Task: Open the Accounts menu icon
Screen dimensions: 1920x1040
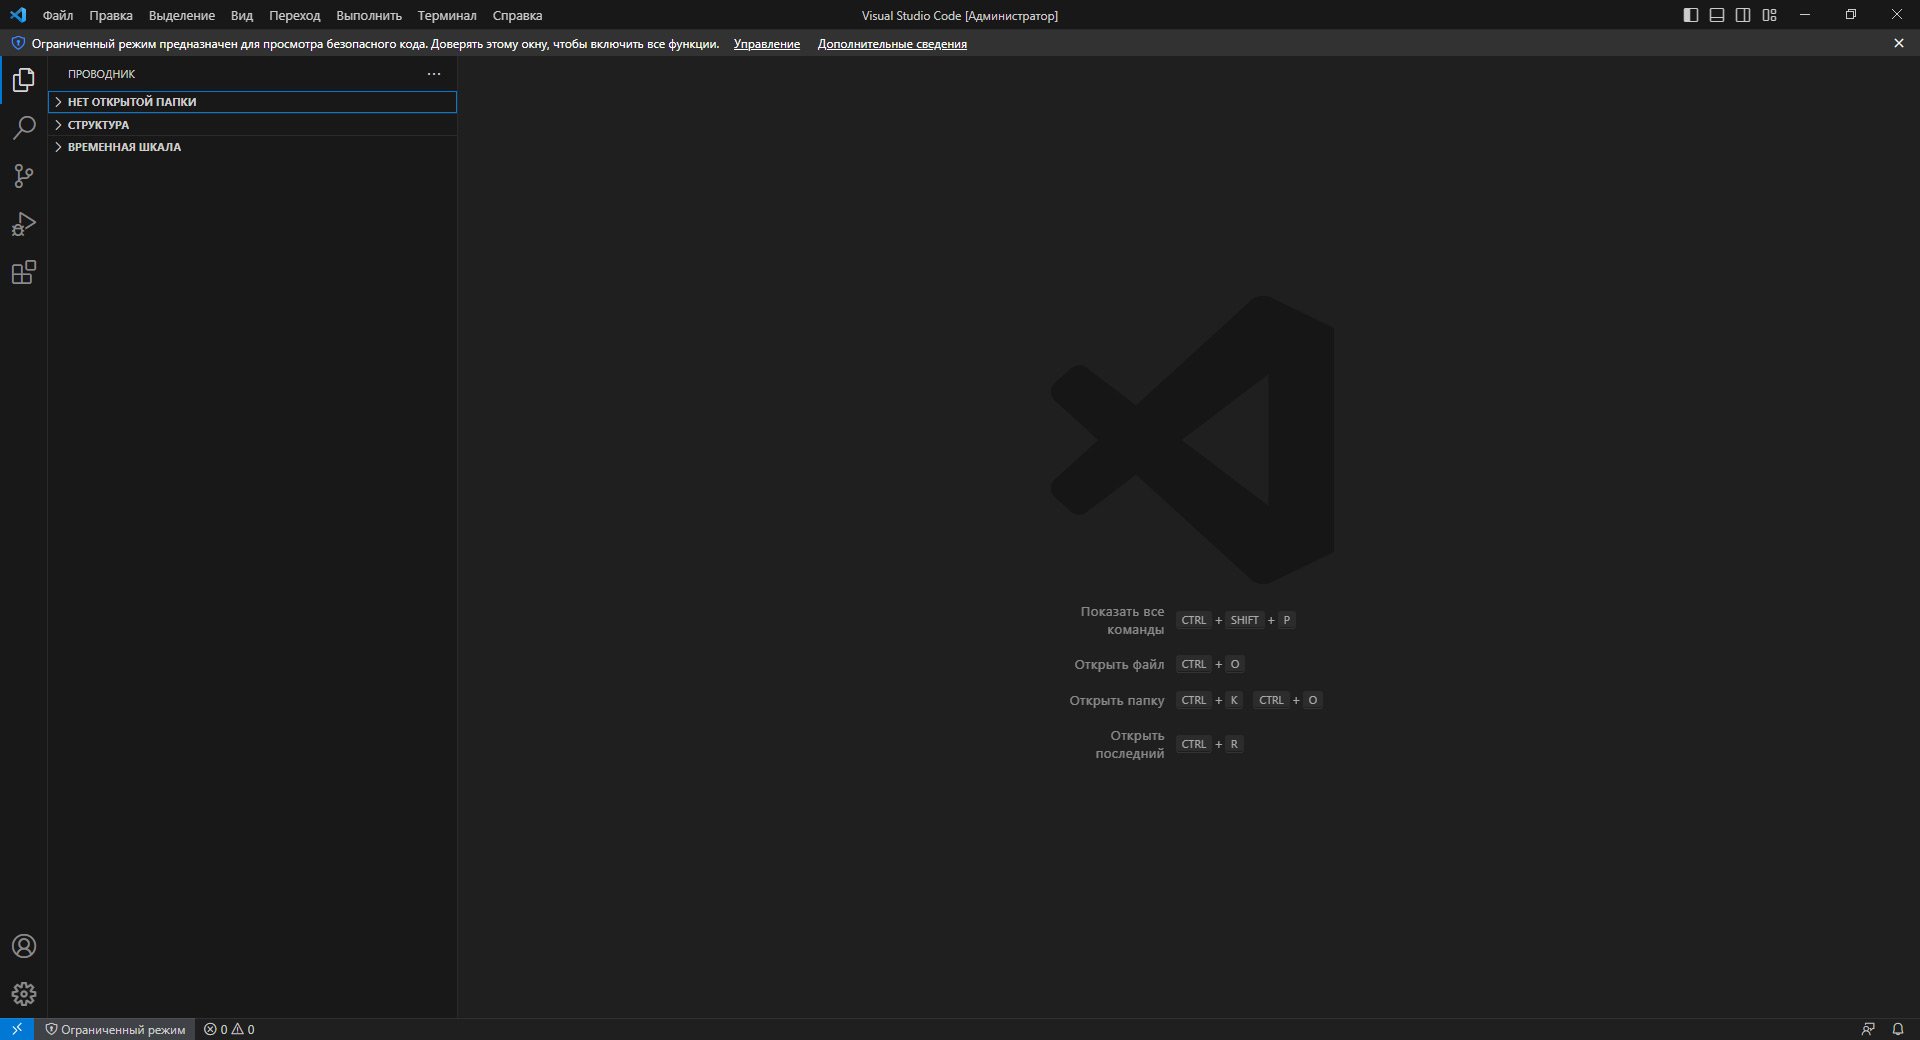Action: click(x=24, y=946)
